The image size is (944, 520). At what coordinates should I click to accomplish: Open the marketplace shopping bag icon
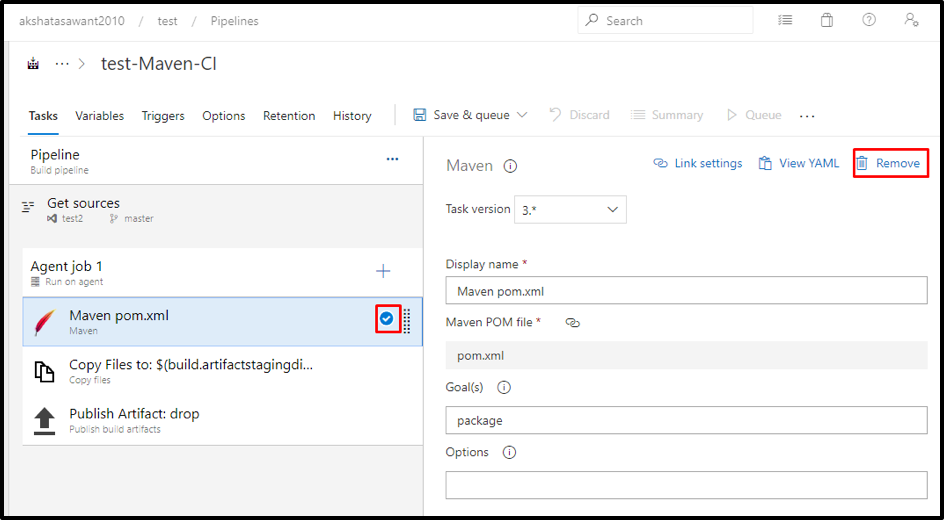(x=827, y=20)
